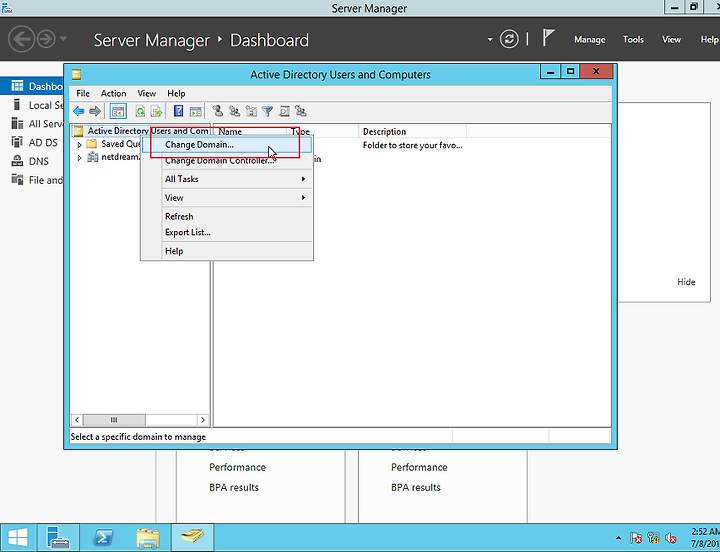The height and width of the screenshot is (552, 720).
Task: Click the Find objects toolbar icon
Action: [x=284, y=111]
